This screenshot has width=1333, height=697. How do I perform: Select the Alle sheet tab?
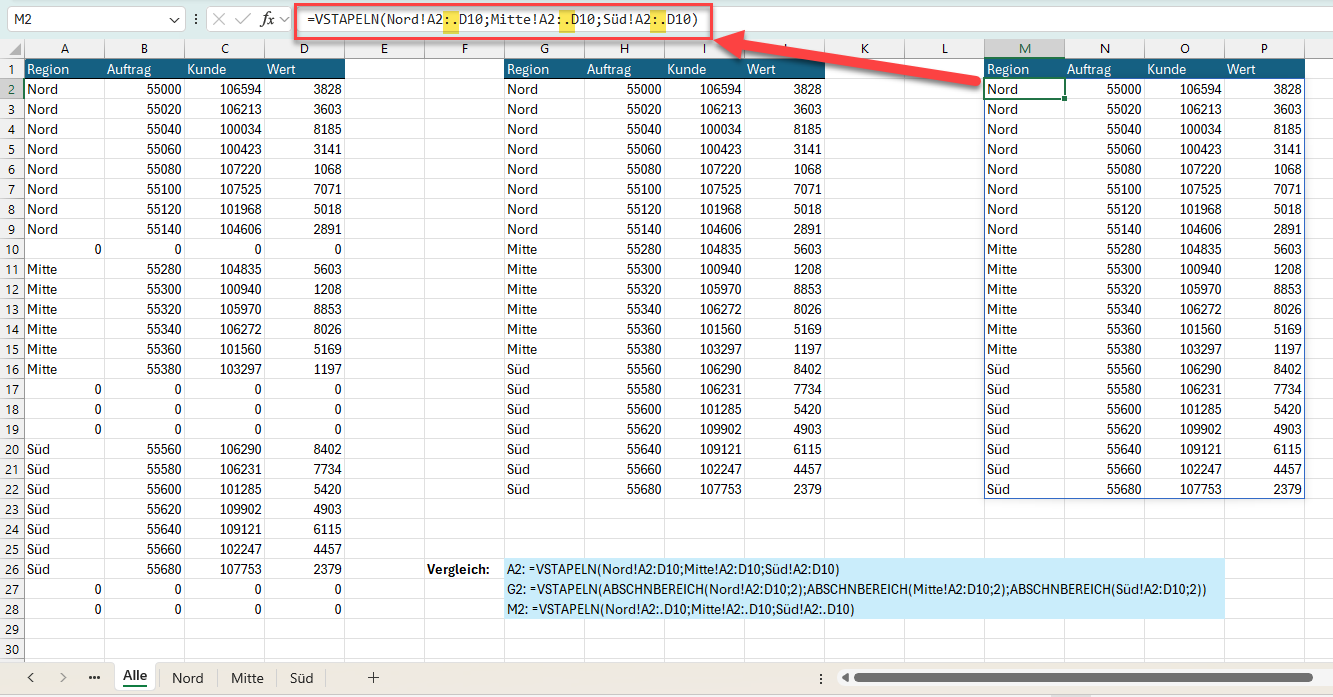point(135,677)
